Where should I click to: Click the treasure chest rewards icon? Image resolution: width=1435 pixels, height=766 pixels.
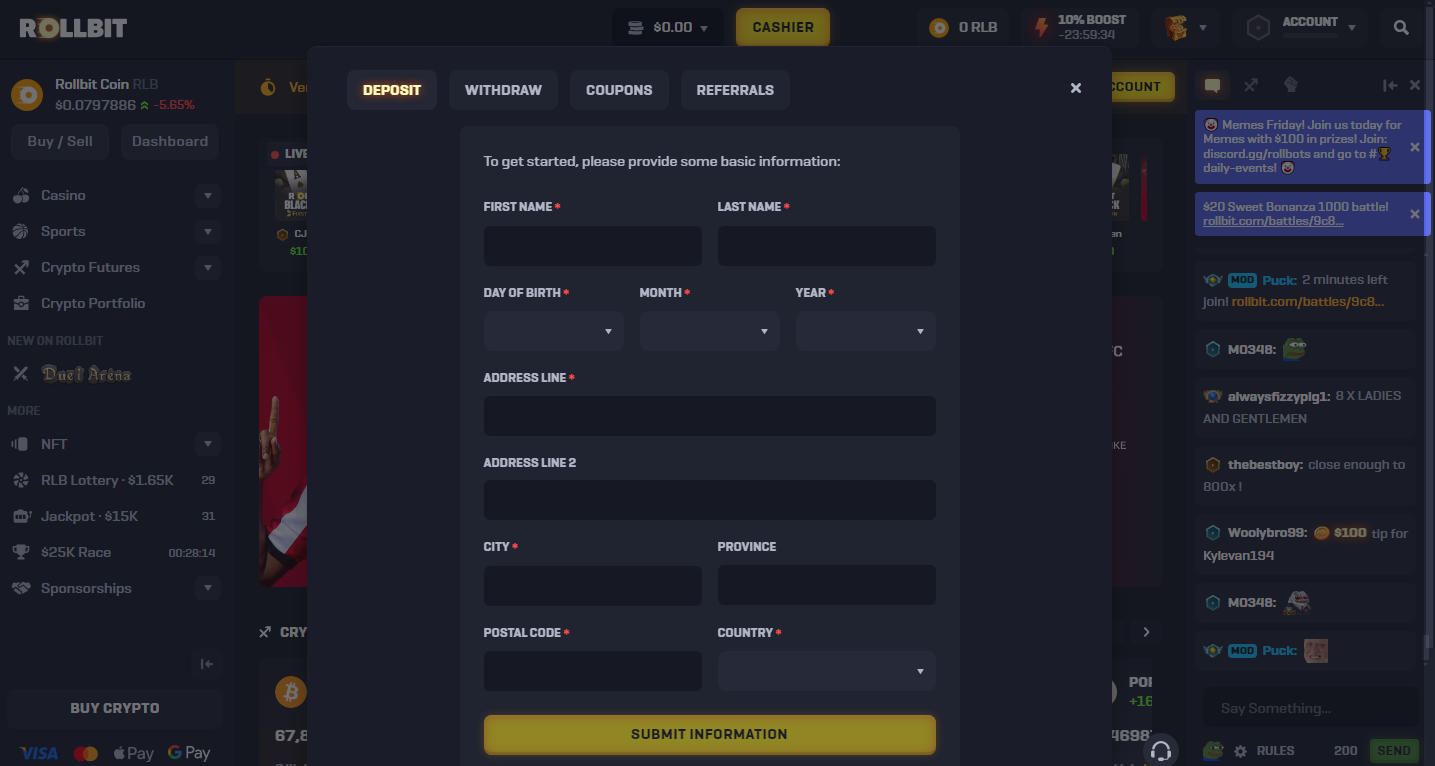[x=1176, y=28]
